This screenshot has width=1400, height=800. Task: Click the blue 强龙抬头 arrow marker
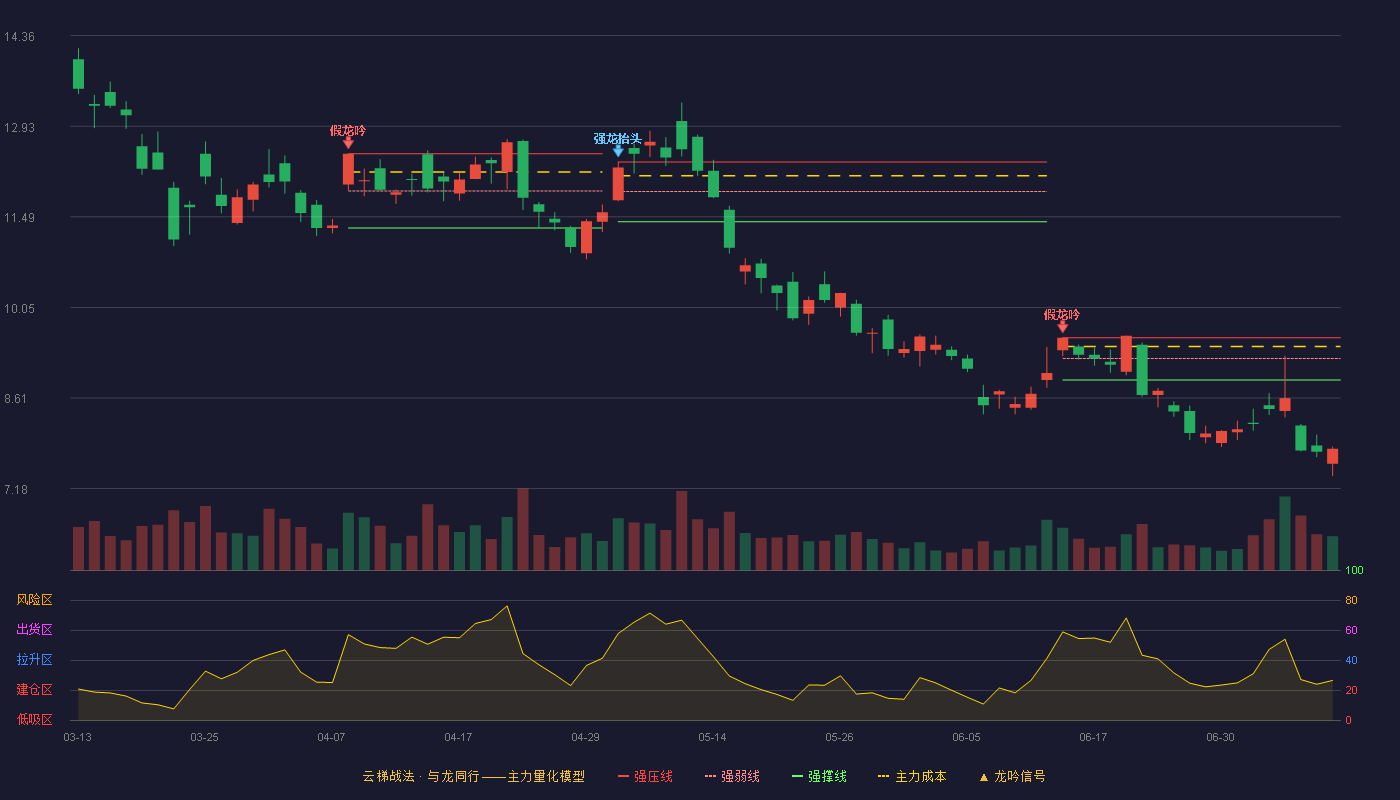pos(618,151)
